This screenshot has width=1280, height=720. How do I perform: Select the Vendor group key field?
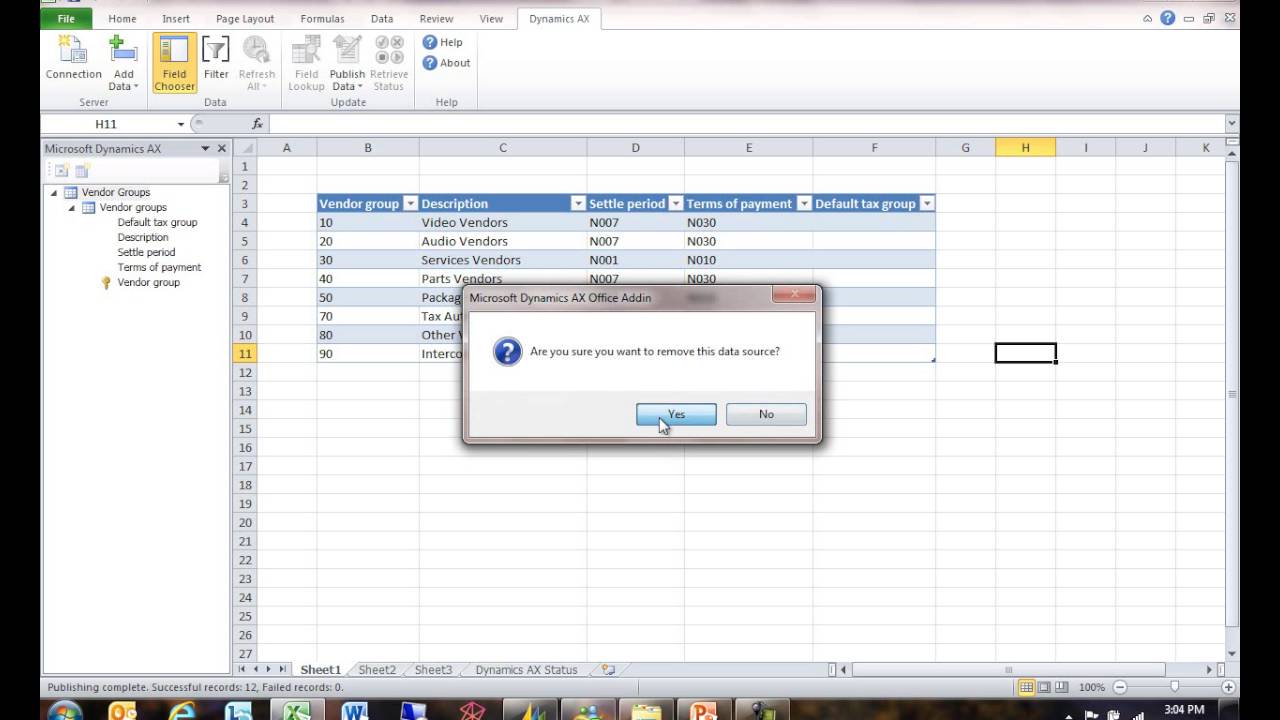click(148, 282)
